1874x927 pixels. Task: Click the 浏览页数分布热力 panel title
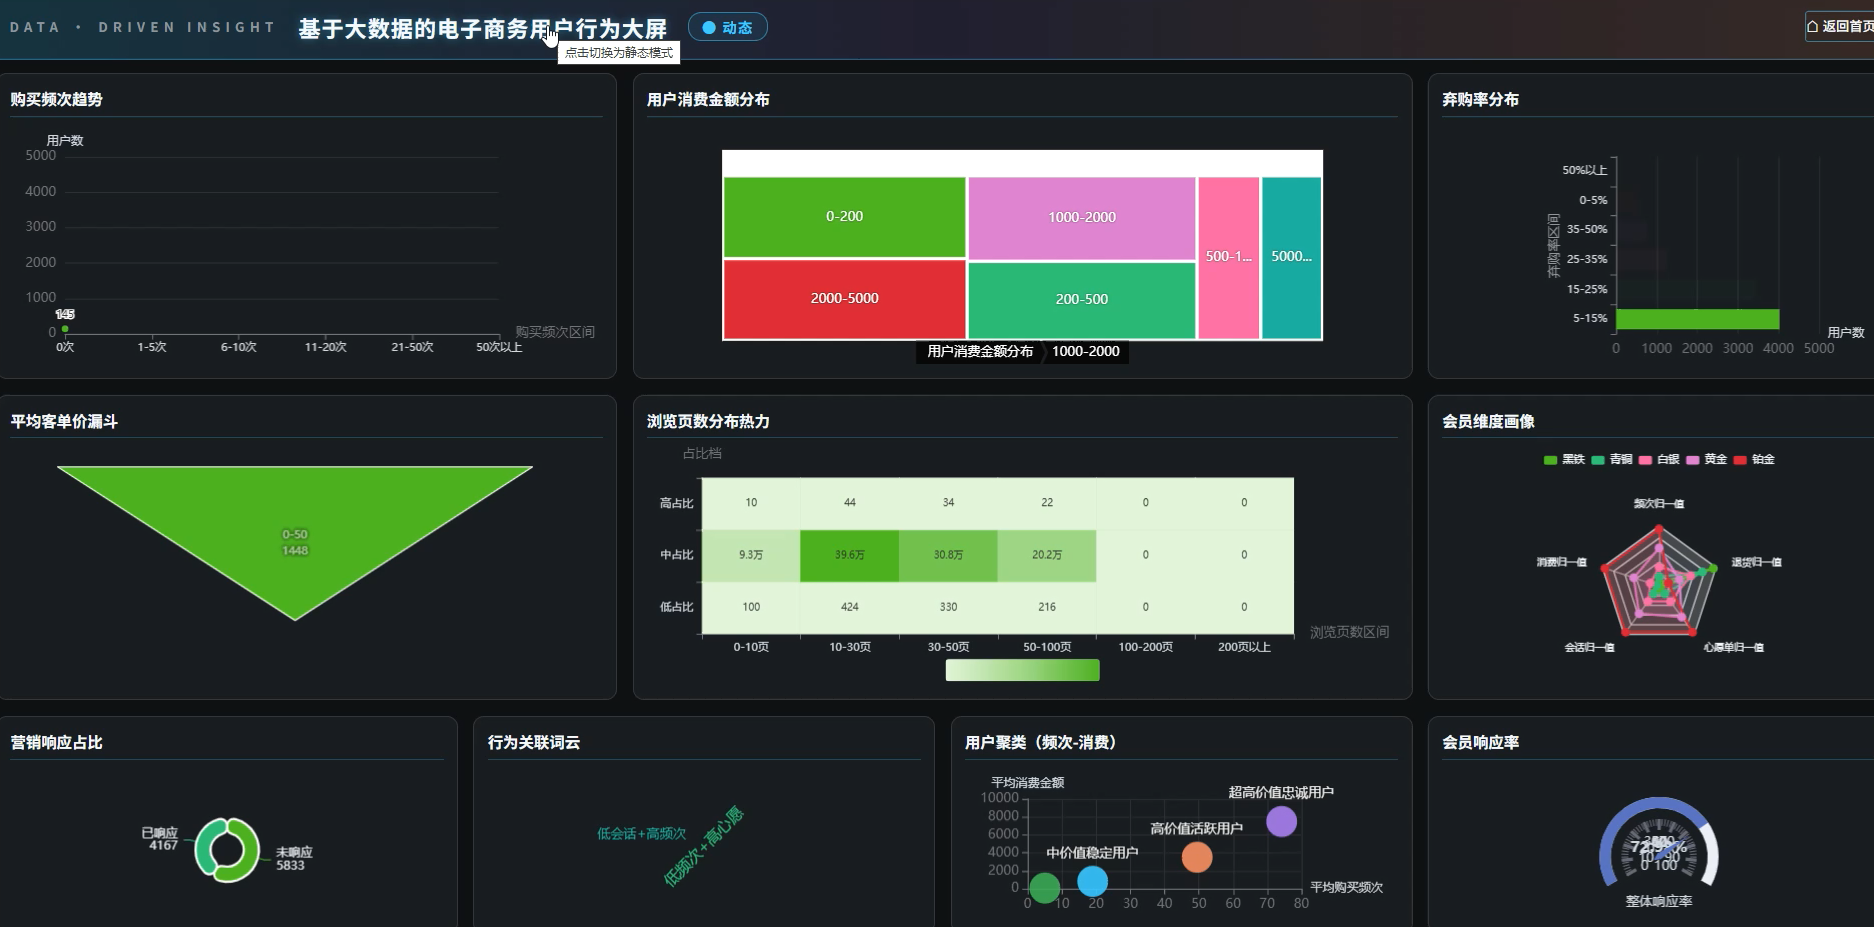point(708,421)
